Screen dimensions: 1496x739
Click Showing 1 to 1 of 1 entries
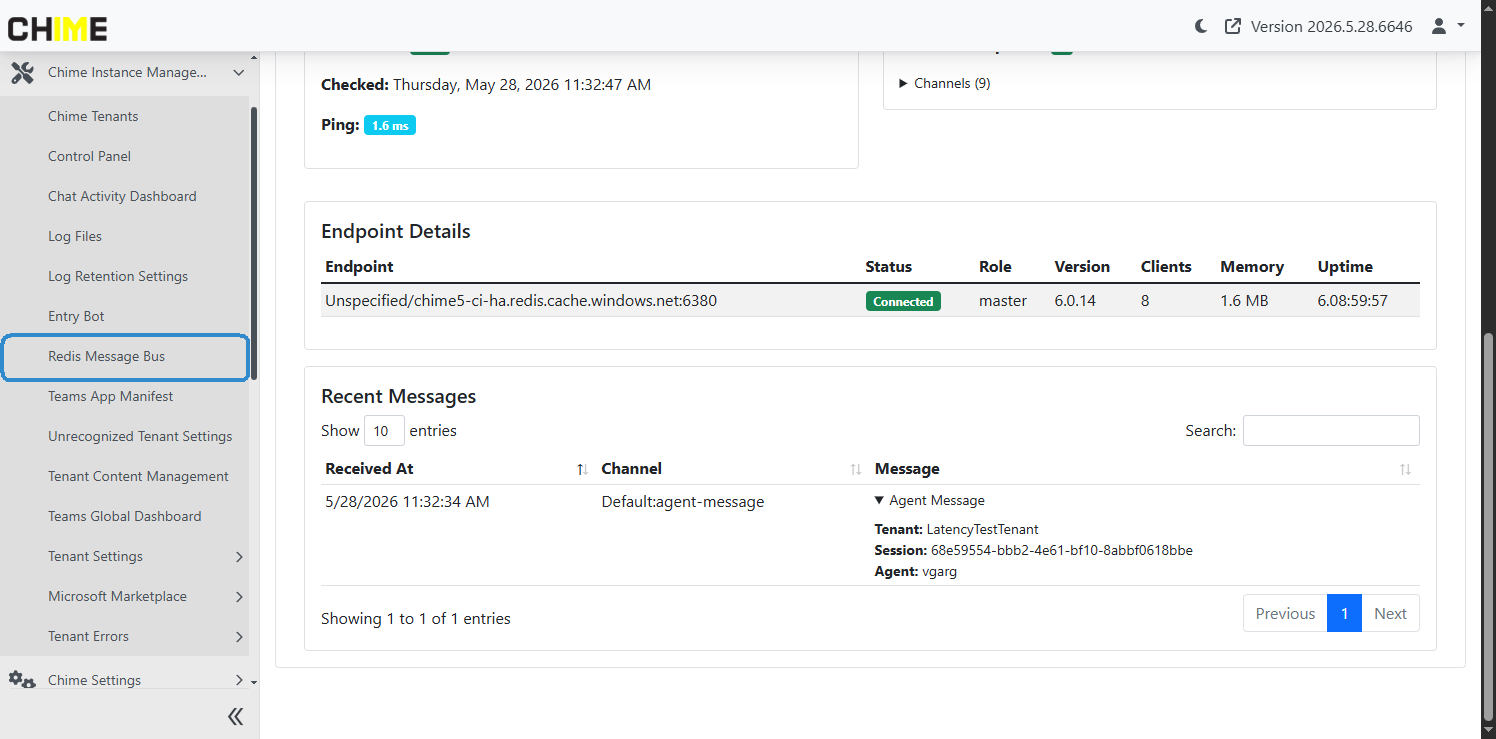click(x=416, y=618)
